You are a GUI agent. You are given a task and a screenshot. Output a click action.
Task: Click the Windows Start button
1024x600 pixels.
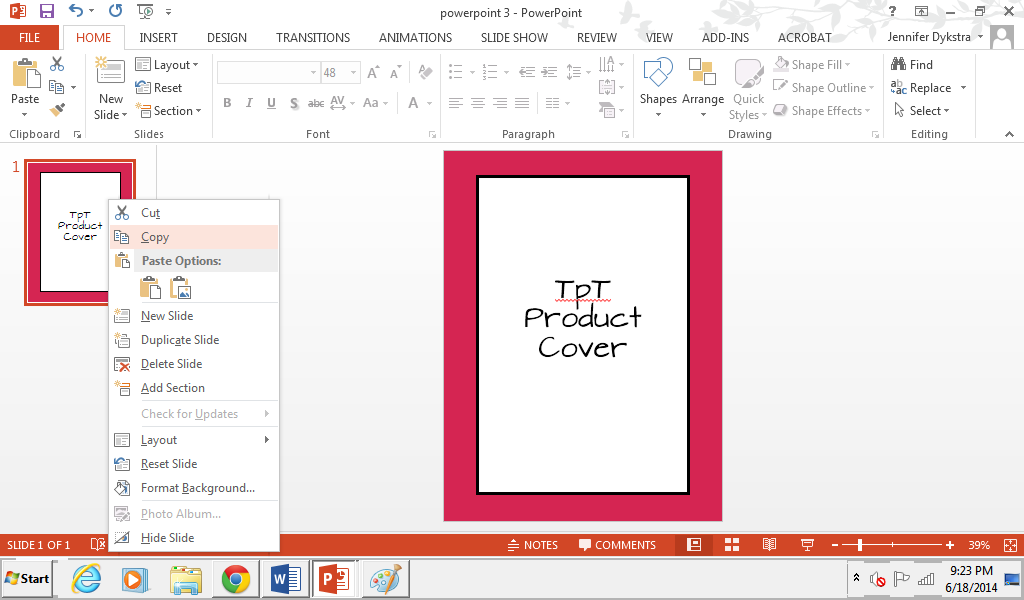(x=27, y=578)
